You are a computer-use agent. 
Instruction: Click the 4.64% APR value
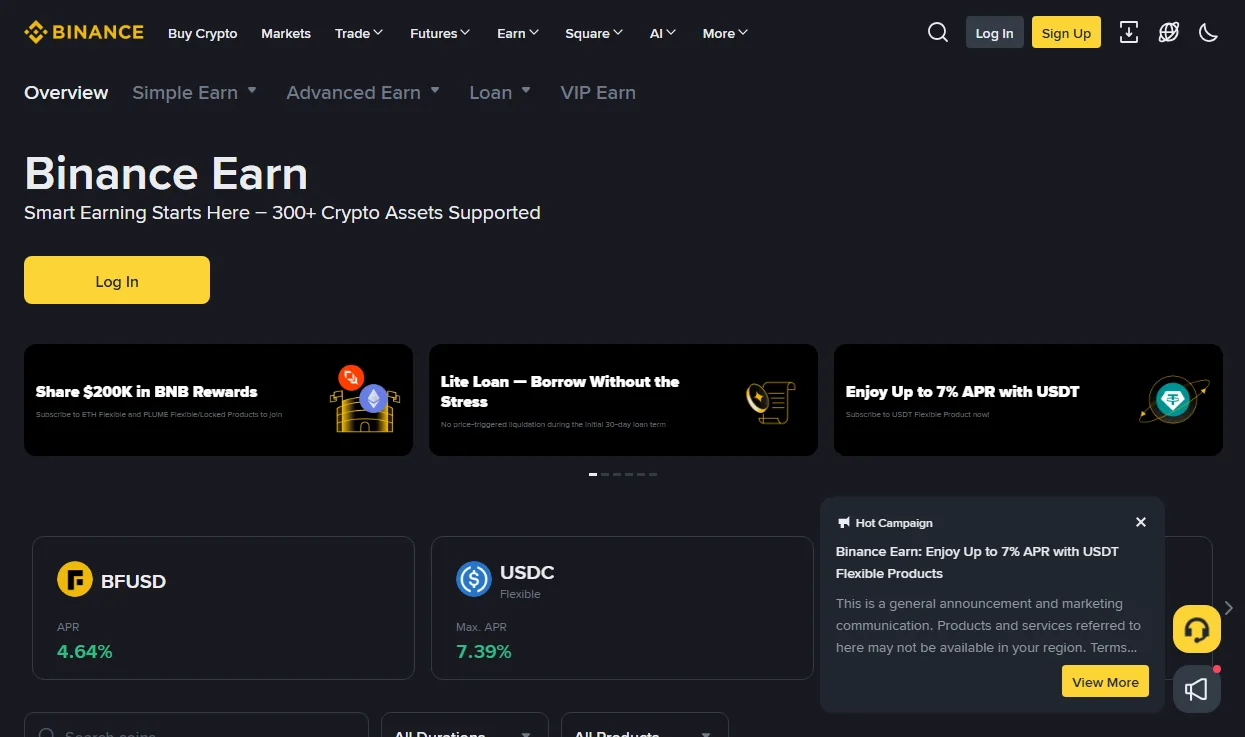coord(85,652)
